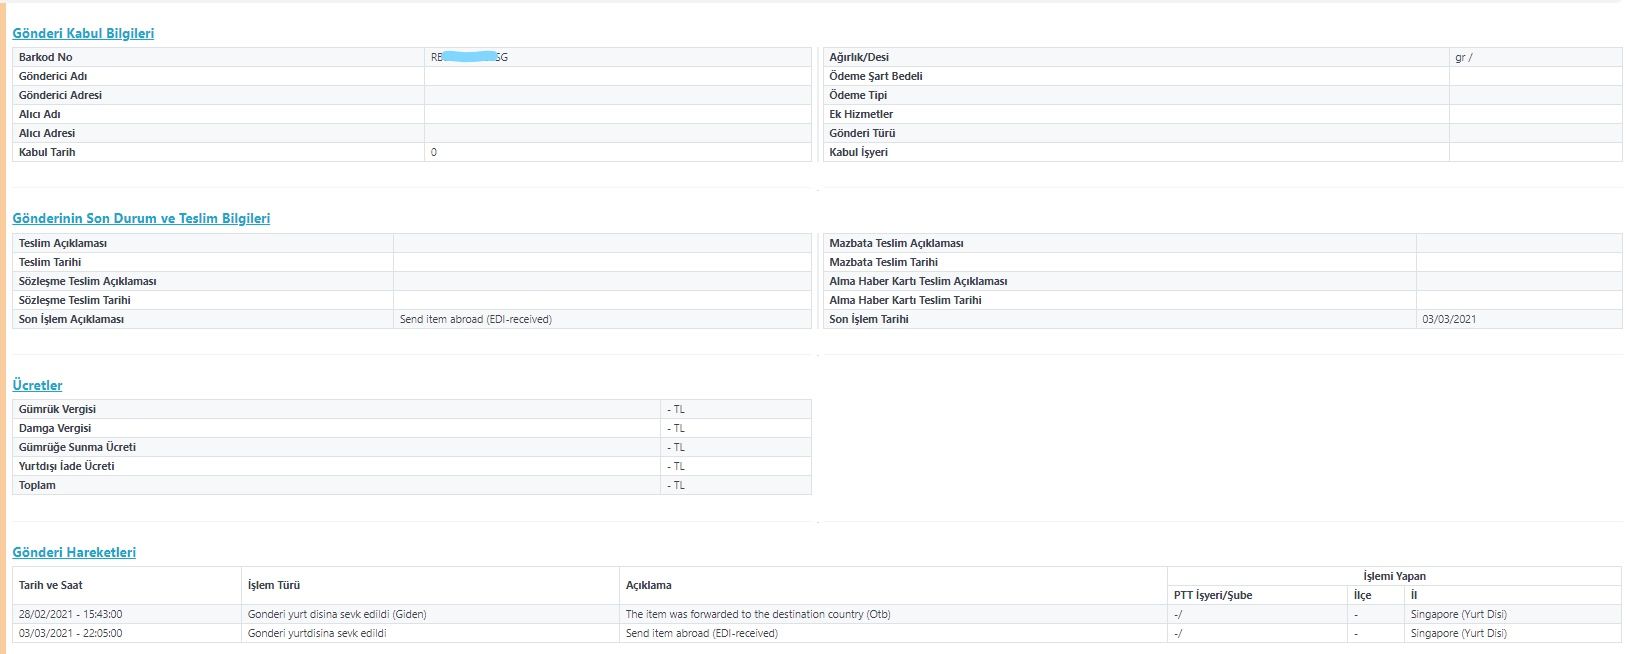Click the Gümrük Vergisi fee label
Screen dimensions: 1626x654
coord(57,409)
